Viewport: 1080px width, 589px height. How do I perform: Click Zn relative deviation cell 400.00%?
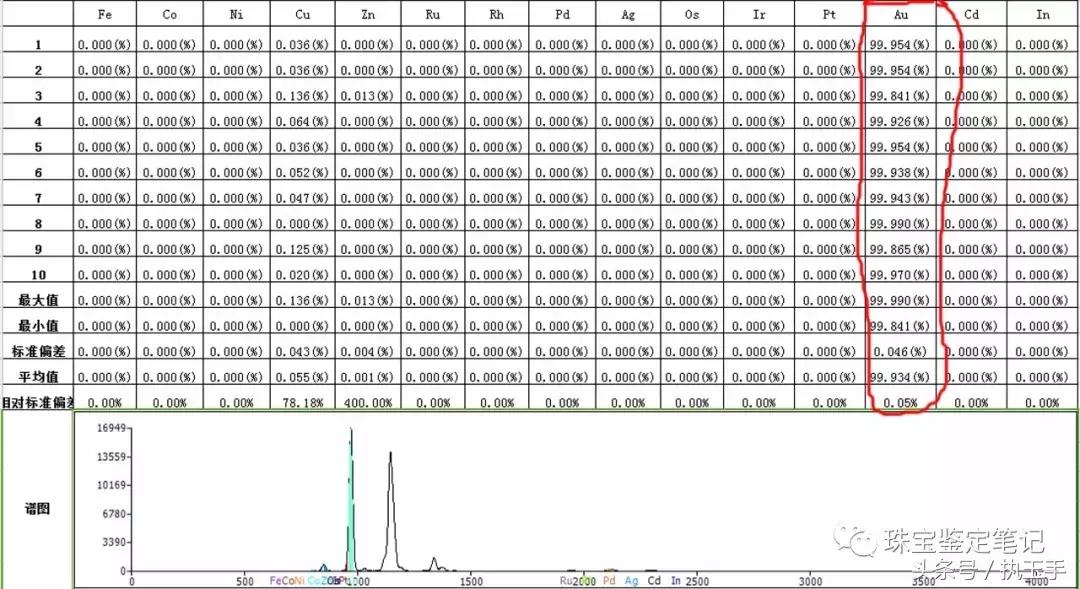[368, 403]
